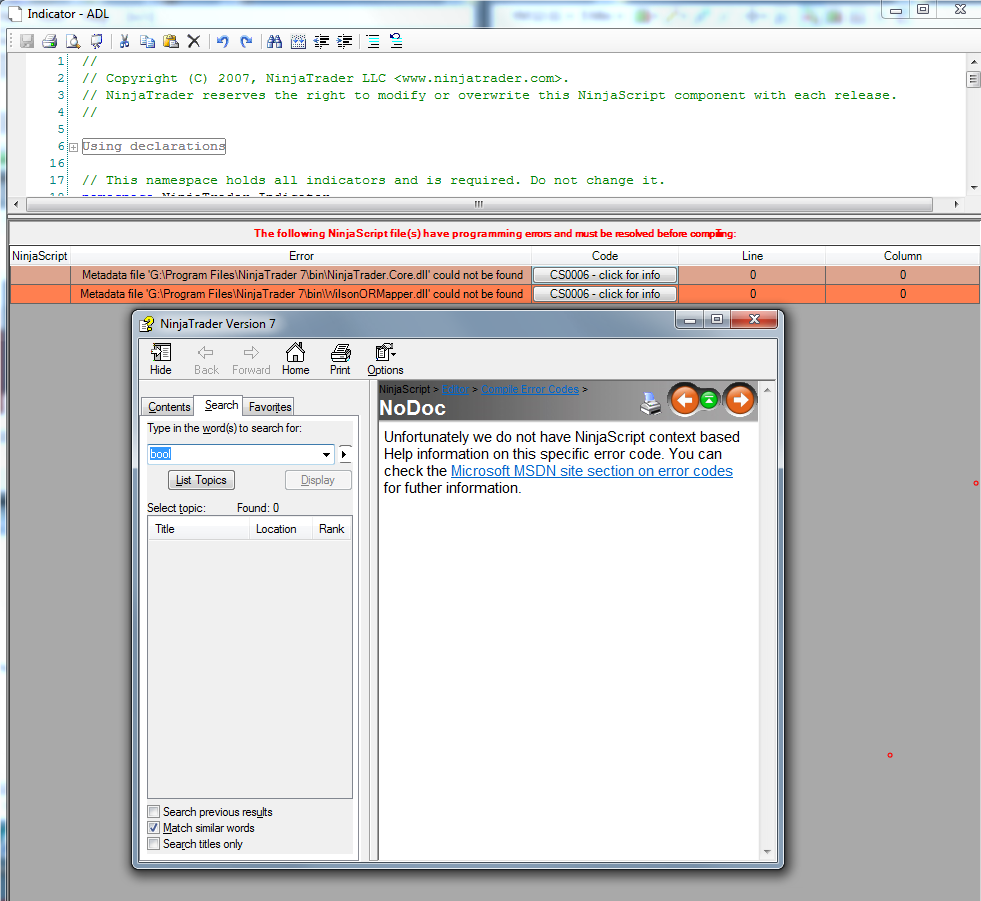This screenshot has height=901, width=981.
Task: Expand the Using declarations code region
Action: (x=73, y=148)
